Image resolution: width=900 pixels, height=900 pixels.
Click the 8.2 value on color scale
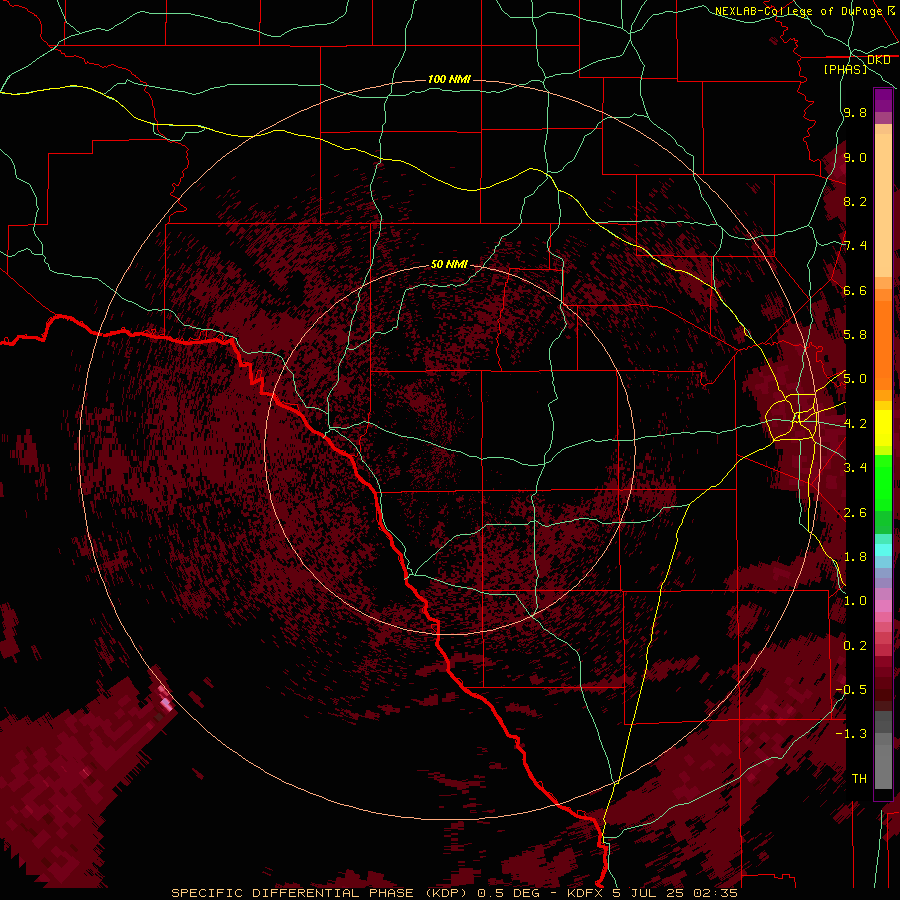tap(855, 201)
